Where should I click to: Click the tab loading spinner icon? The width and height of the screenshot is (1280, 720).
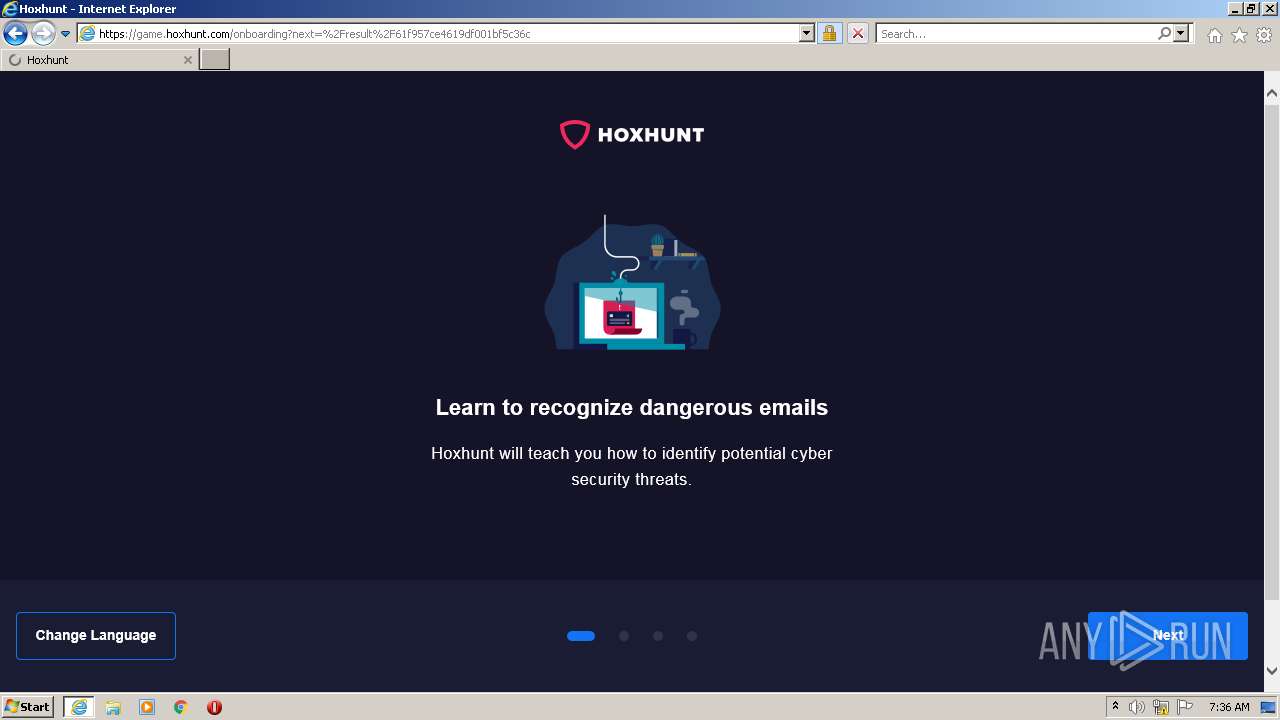tap(15, 60)
